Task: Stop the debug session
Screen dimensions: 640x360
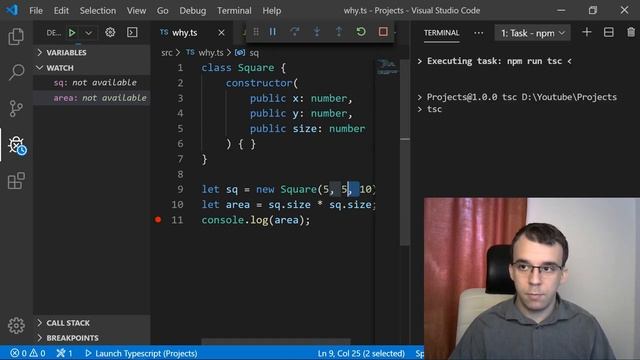Action: click(383, 31)
